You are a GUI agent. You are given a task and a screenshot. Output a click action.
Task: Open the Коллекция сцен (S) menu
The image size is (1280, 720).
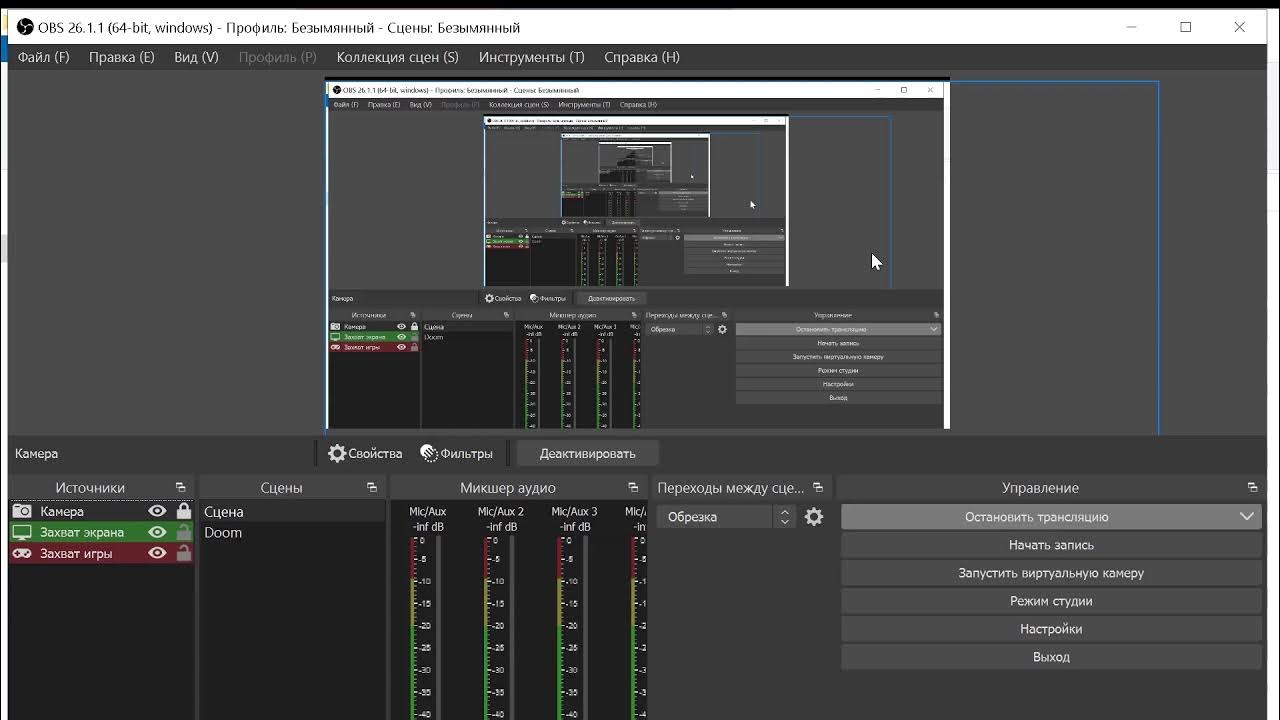397,57
